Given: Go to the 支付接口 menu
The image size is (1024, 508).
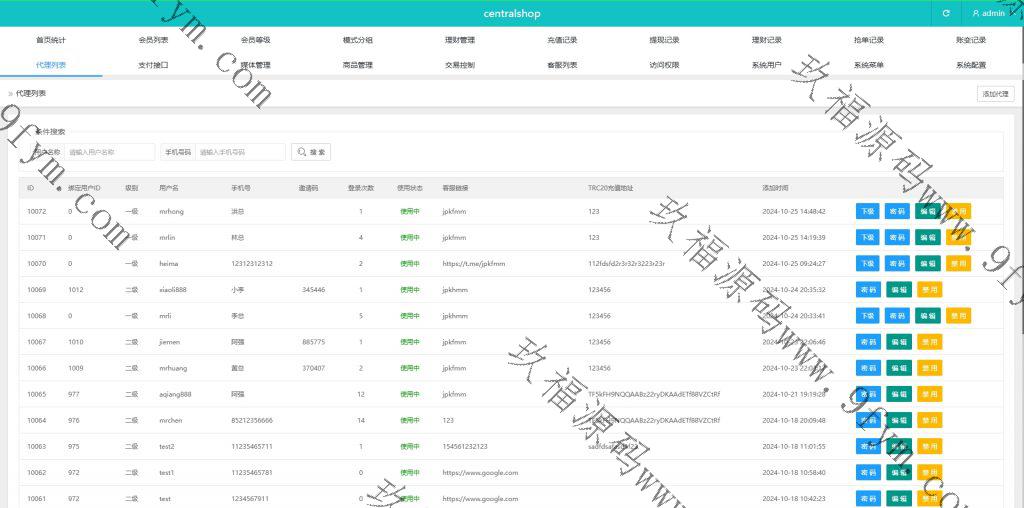Looking at the screenshot, I should click(x=153, y=65).
